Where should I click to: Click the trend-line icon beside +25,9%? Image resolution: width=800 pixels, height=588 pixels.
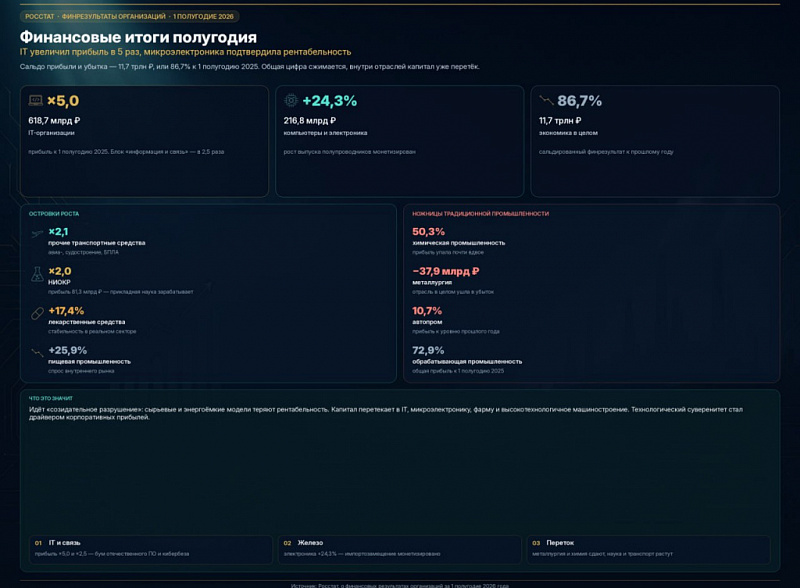[x=37, y=352]
